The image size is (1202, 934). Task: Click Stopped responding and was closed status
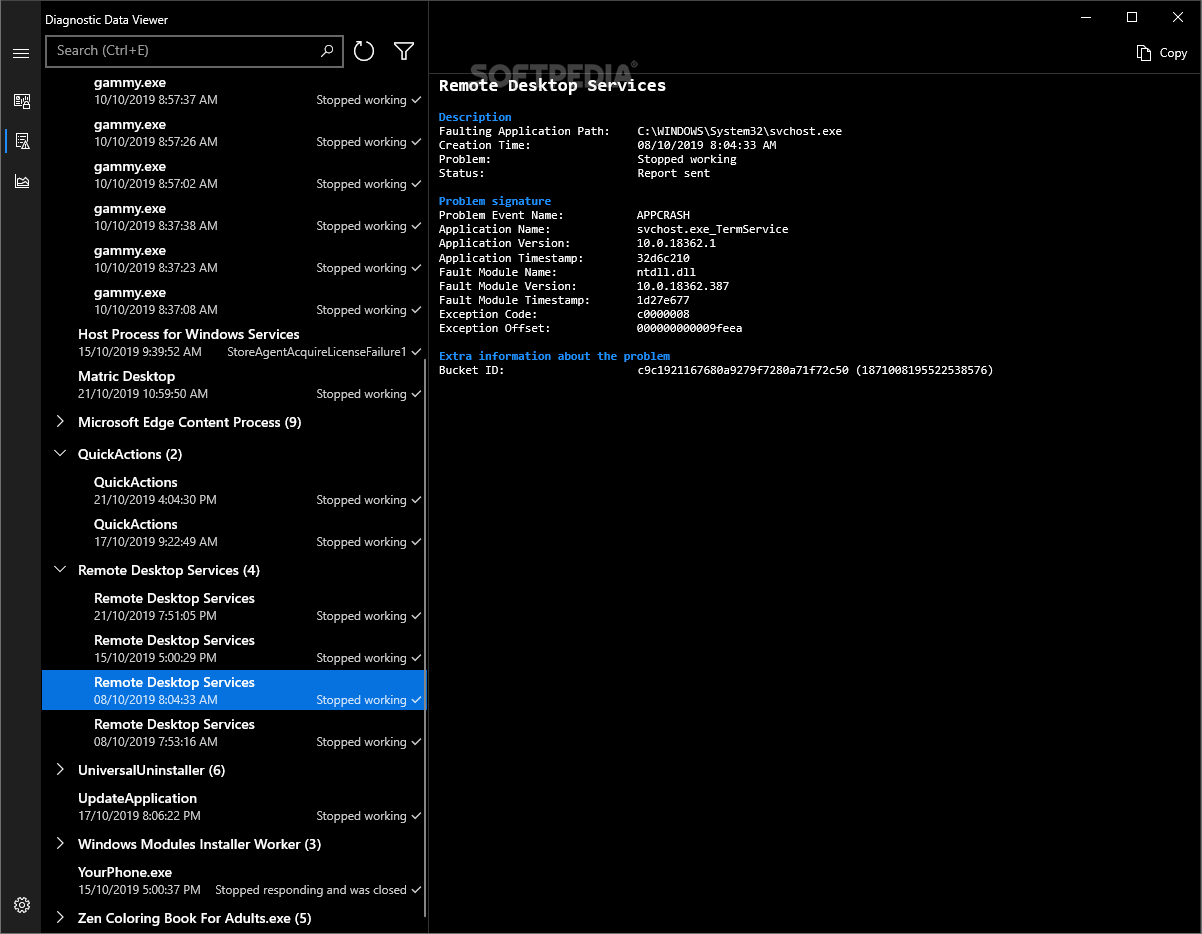click(x=311, y=890)
